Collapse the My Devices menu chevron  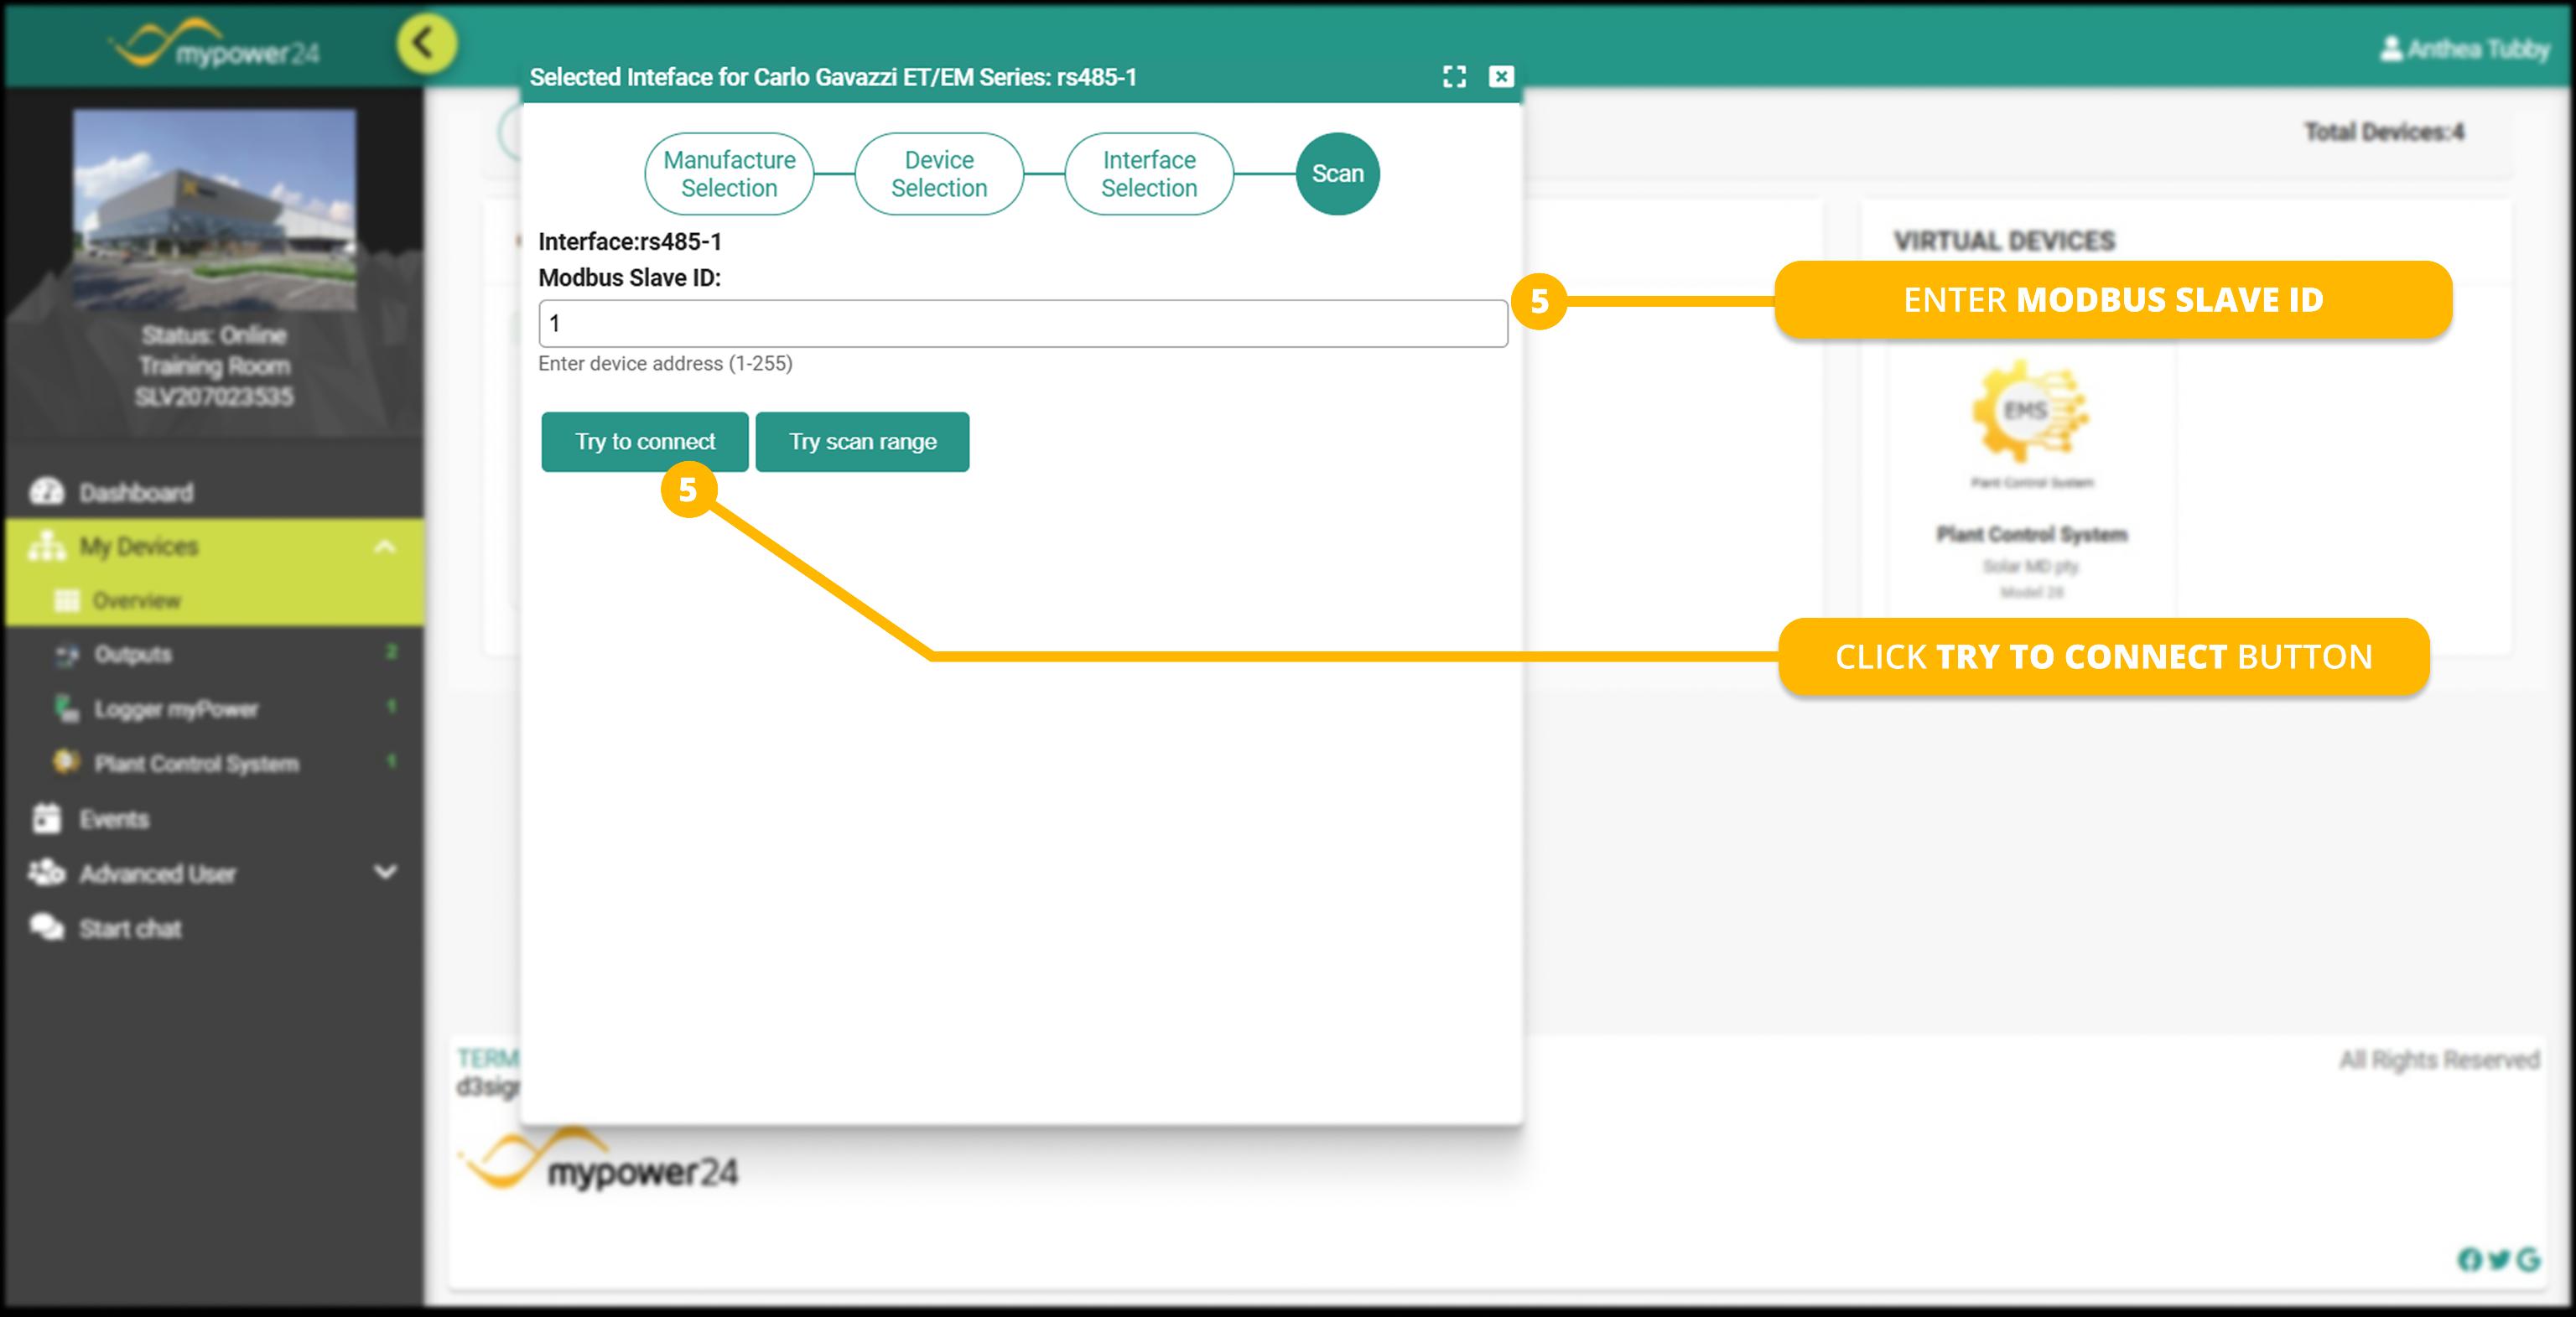(385, 546)
